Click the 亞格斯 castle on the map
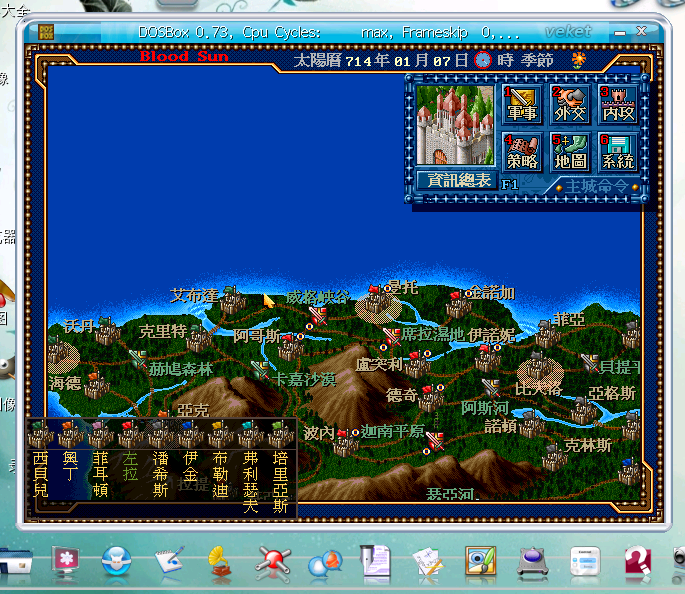 coord(583,411)
